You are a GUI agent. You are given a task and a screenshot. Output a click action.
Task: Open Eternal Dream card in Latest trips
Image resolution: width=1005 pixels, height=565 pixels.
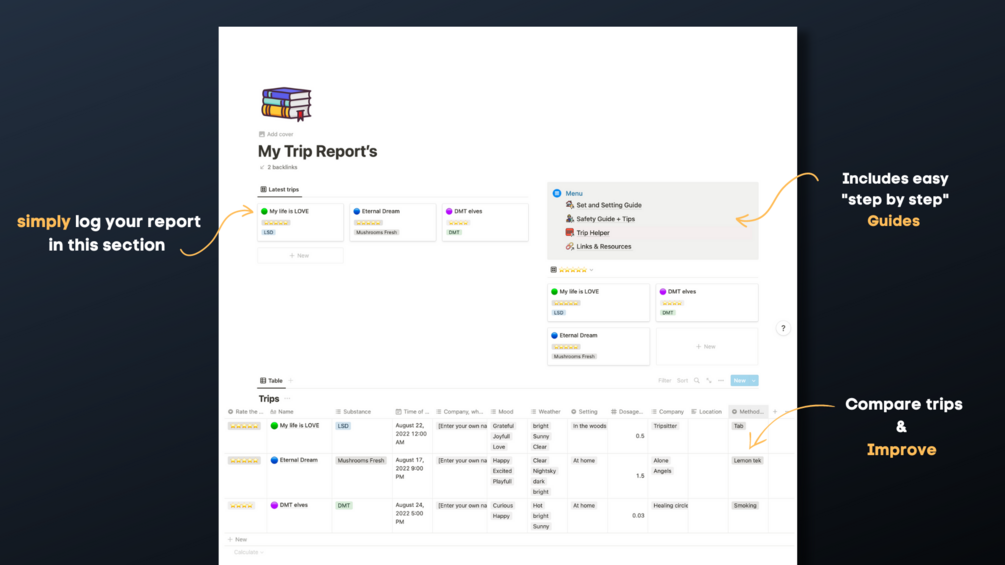[392, 222]
